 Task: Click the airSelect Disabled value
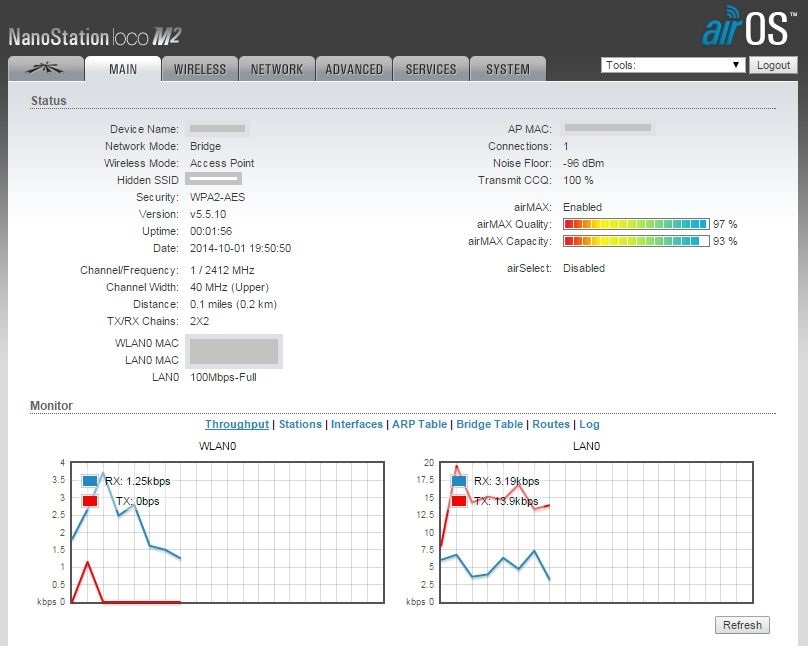point(584,268)
